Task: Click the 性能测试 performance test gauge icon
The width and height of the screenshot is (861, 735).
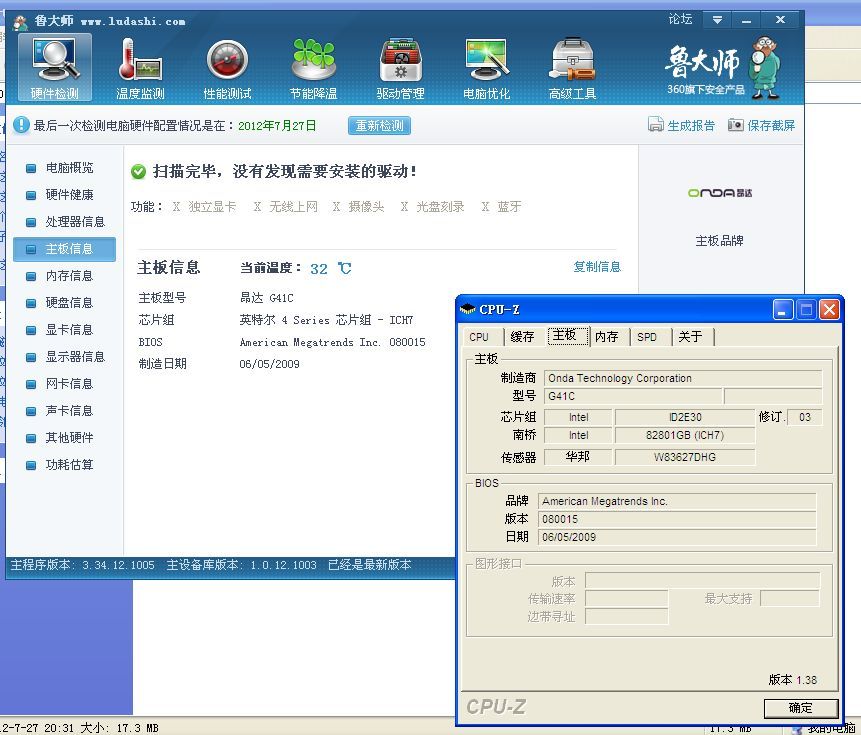Action: click(x=227, y=60)
